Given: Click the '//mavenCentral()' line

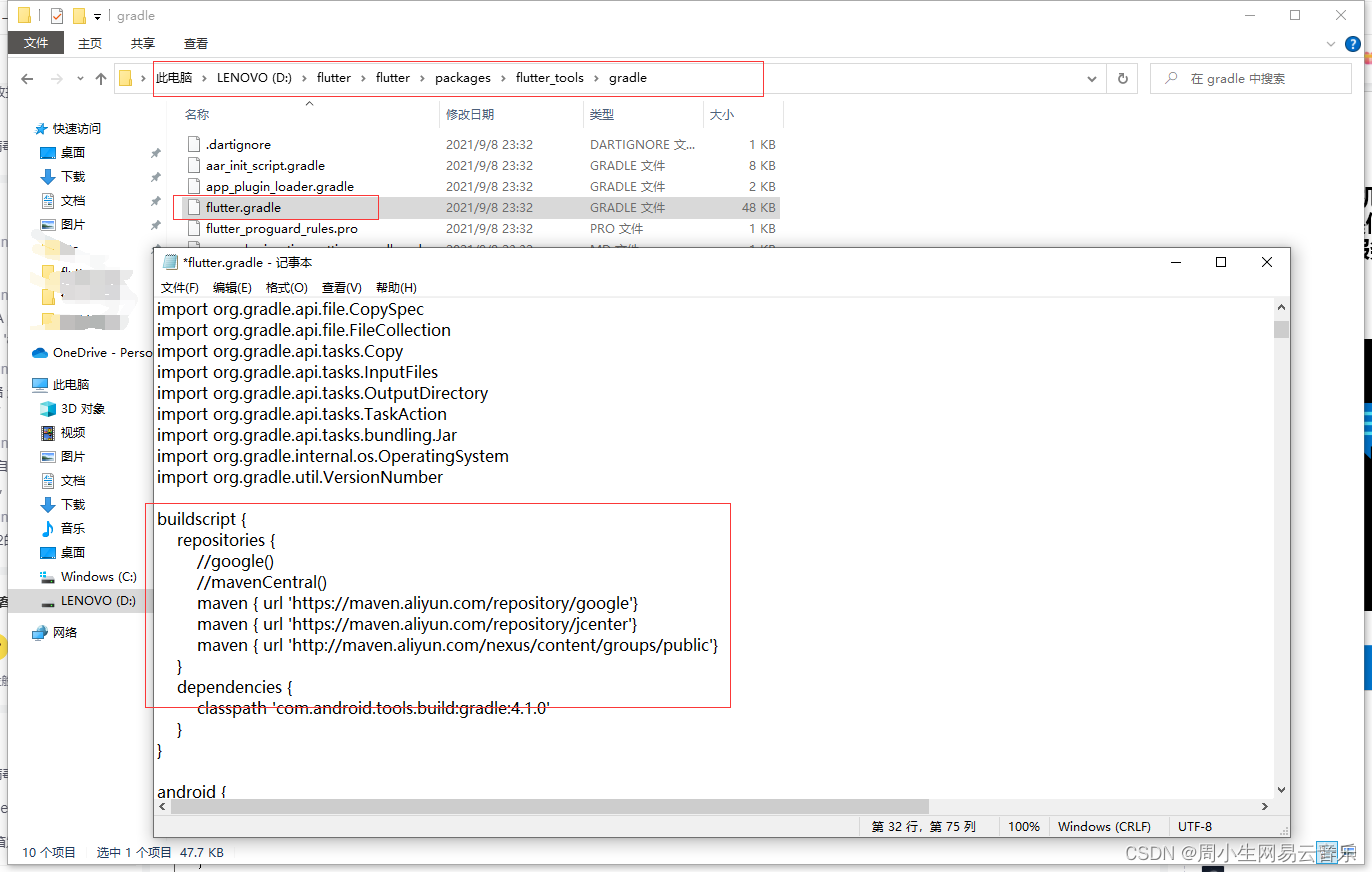Looking at the screenshot, I should click(x=262, y=582).
